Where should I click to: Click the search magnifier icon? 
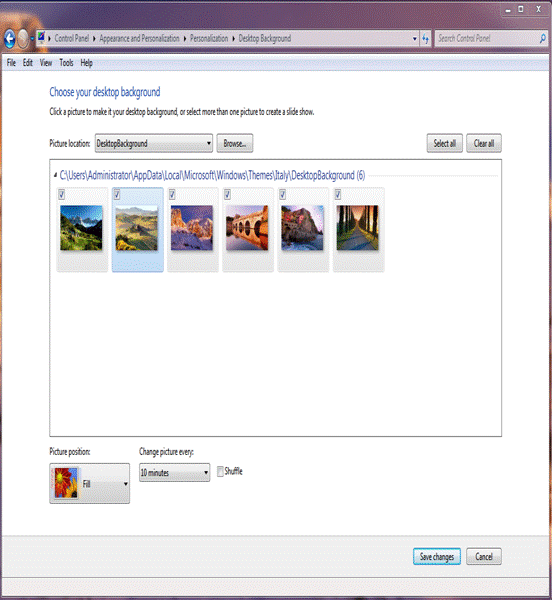(x=542, y=38)
